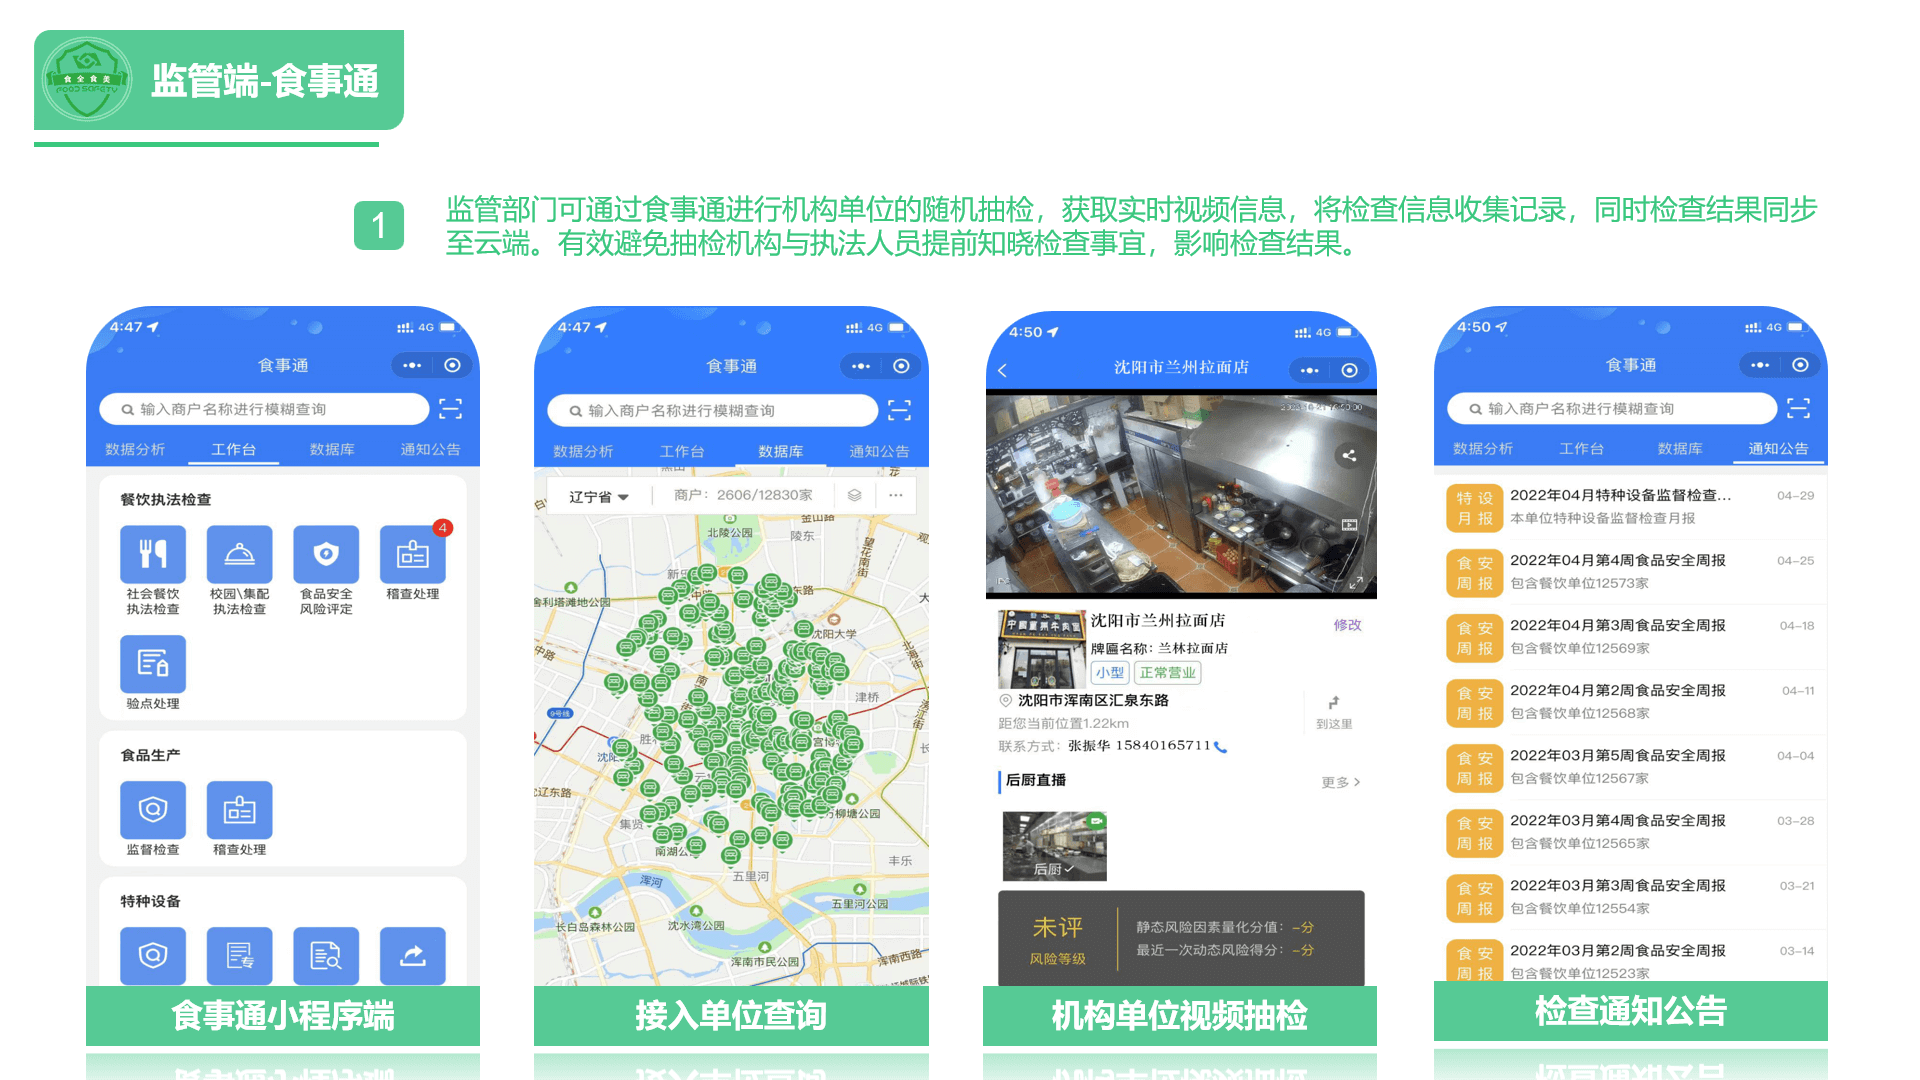Call merchant via phone icon
1920x1080 pixels.
[x=1220, y=747]
